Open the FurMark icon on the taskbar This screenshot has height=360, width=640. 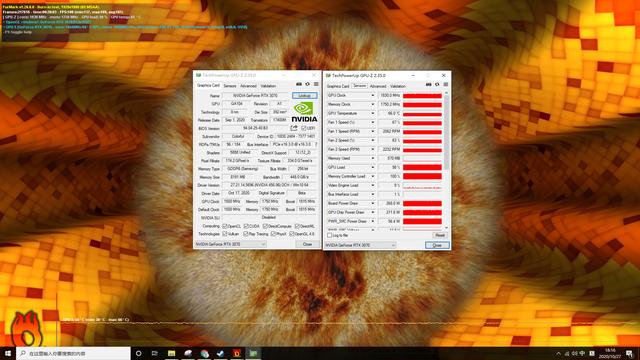point(237,353)
